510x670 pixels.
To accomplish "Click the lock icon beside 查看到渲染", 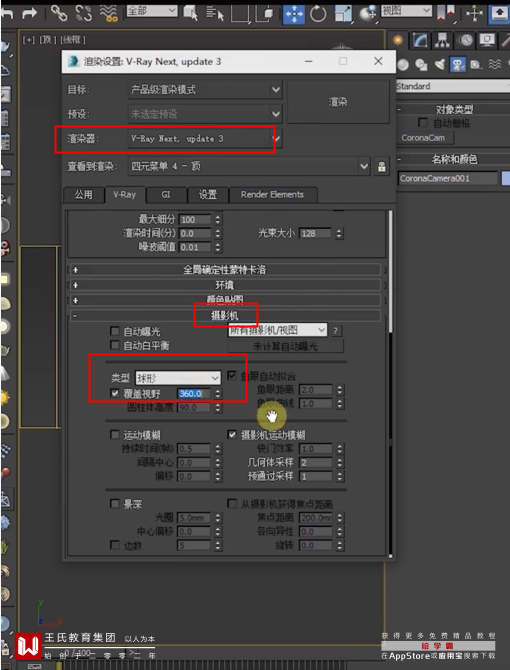I will [x=381, y=166].
